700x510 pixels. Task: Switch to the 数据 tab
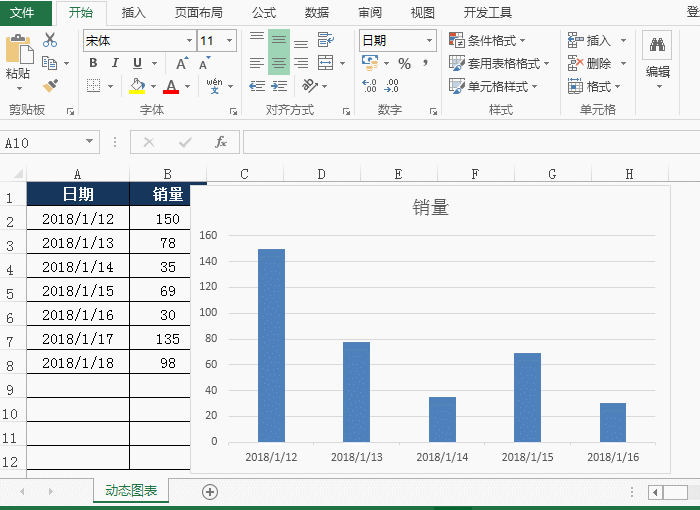[x=317, y=13]
